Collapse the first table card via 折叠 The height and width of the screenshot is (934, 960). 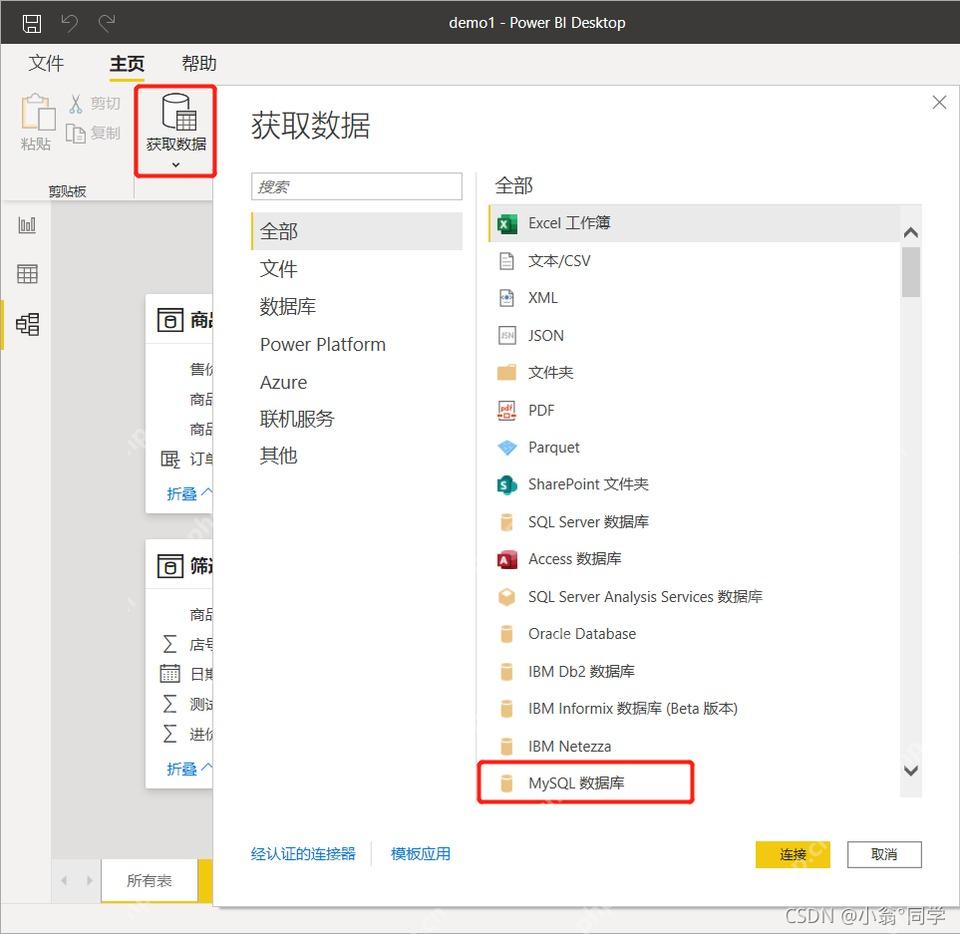coord(189,493)
